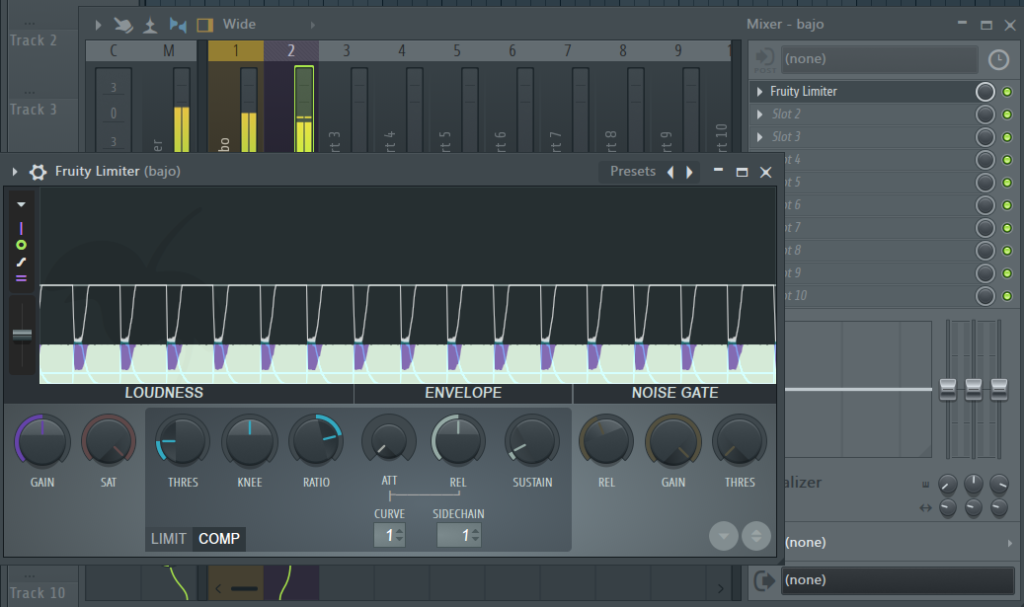Viewport: 1024px width, 607px height.
Task: Open mixer options arrow menu
Action: pyautogui.click(x=98, y=25)
